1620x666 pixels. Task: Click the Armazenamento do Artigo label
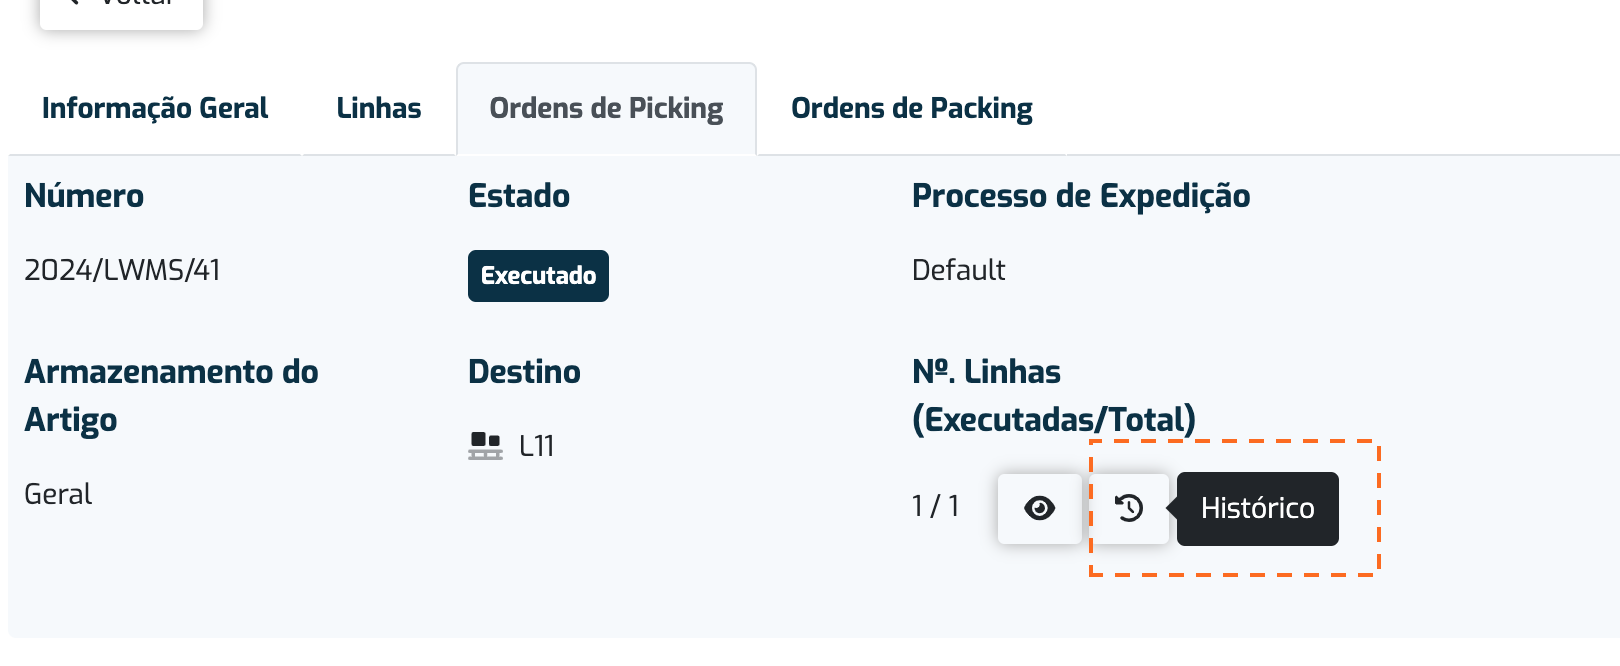pos(171,396)
